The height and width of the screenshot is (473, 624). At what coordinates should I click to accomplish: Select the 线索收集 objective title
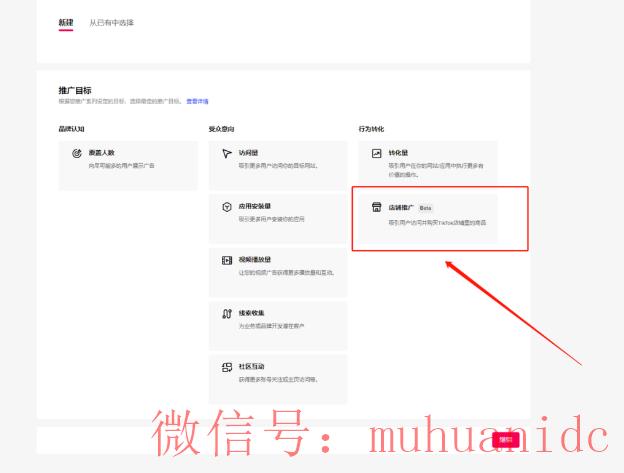[252, 313]
